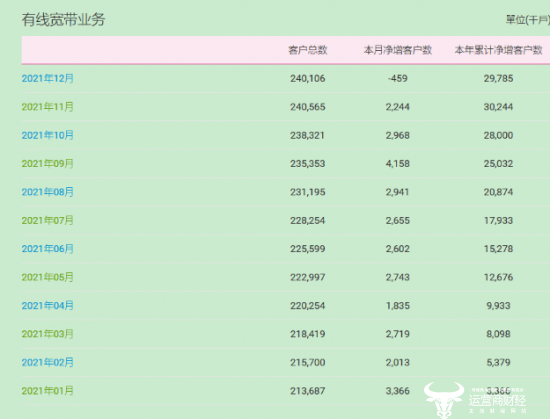Click the 客户总数 column header
Screen dimensions: 550x419
[x=308, y=50]
